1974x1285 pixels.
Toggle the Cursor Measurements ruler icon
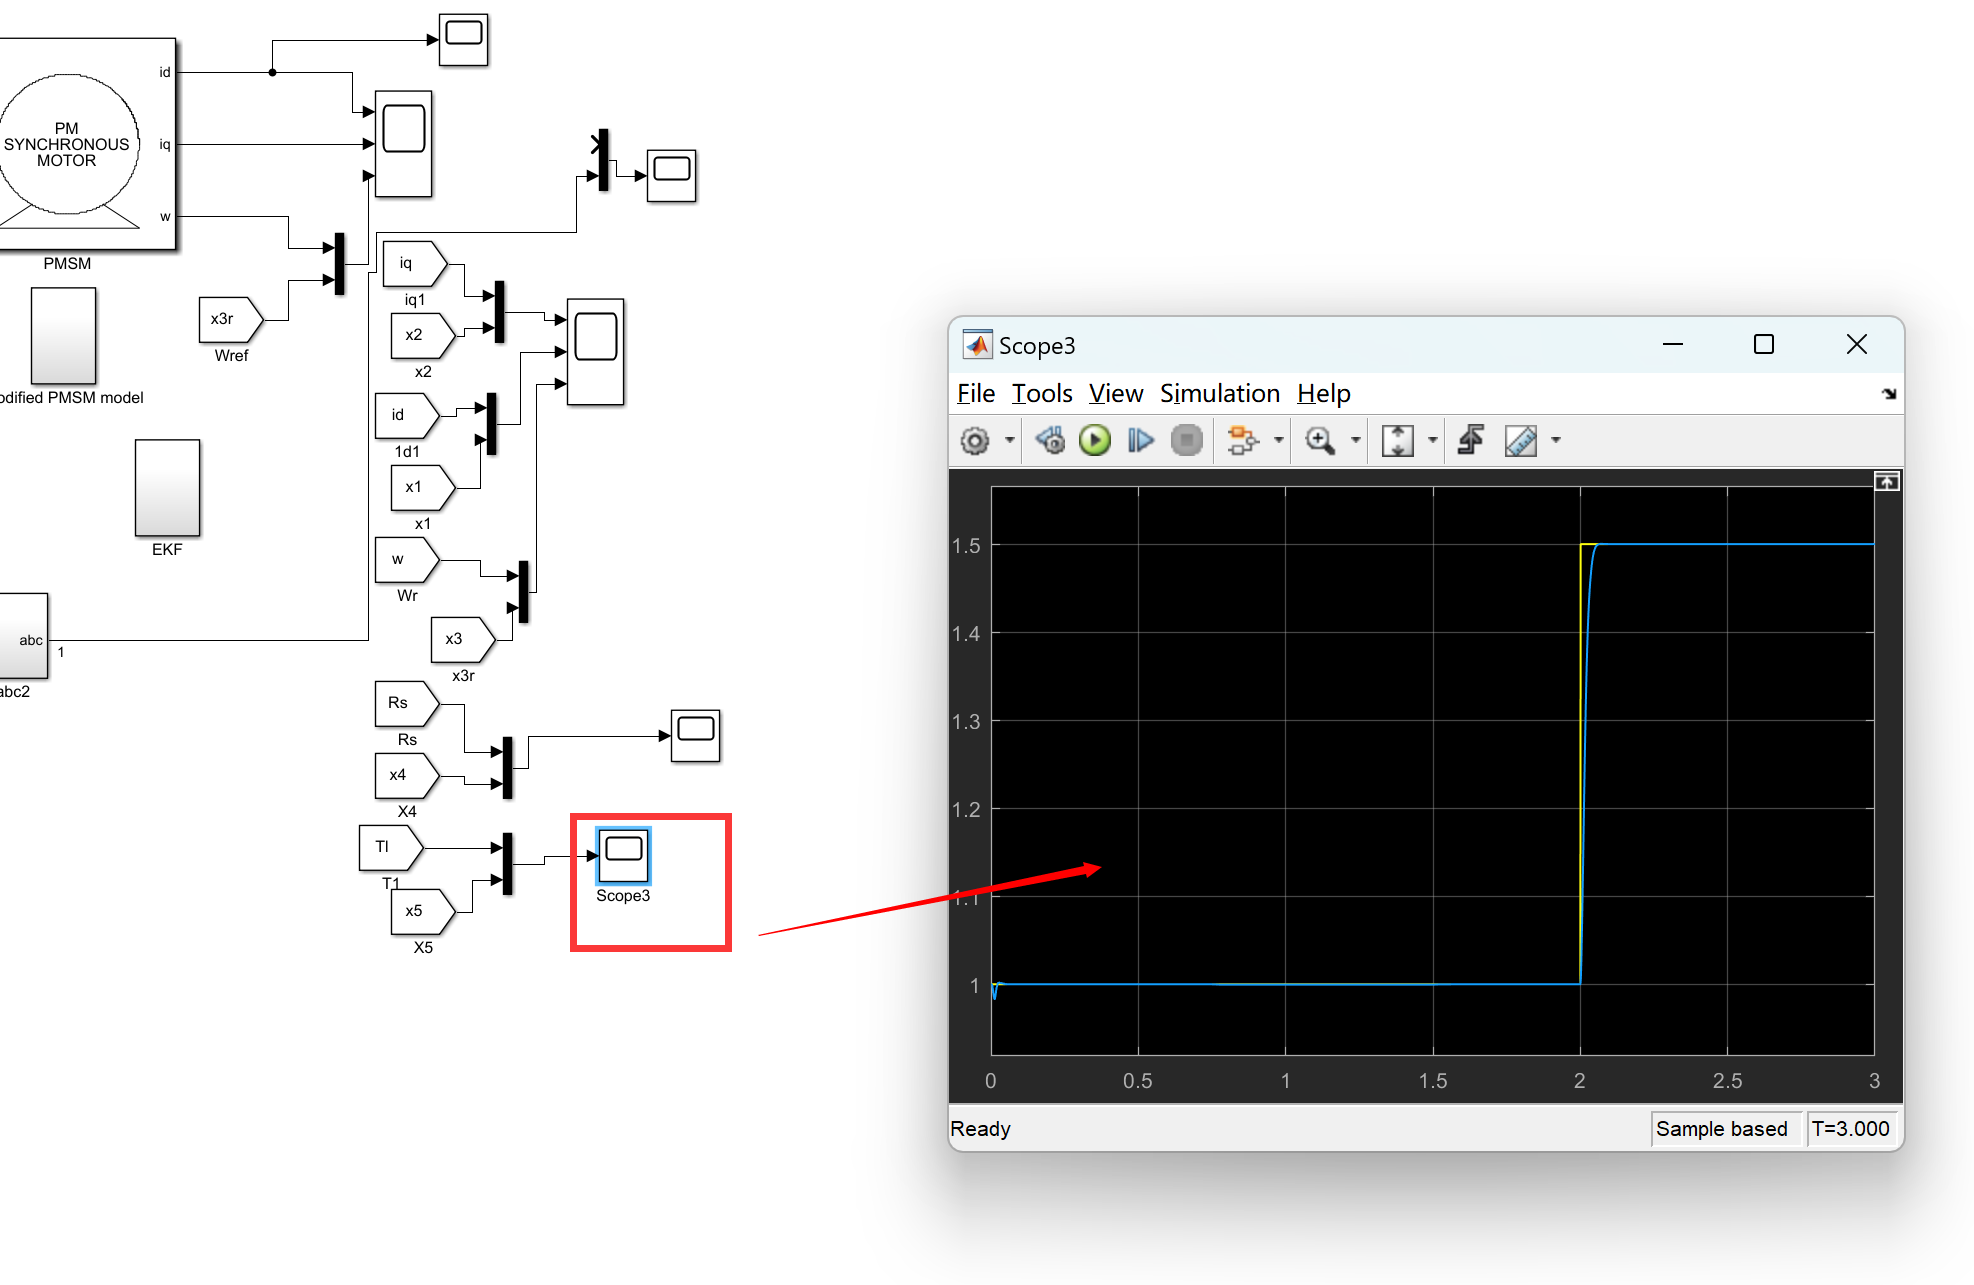pyautogui.click(x=1520, y=441)
